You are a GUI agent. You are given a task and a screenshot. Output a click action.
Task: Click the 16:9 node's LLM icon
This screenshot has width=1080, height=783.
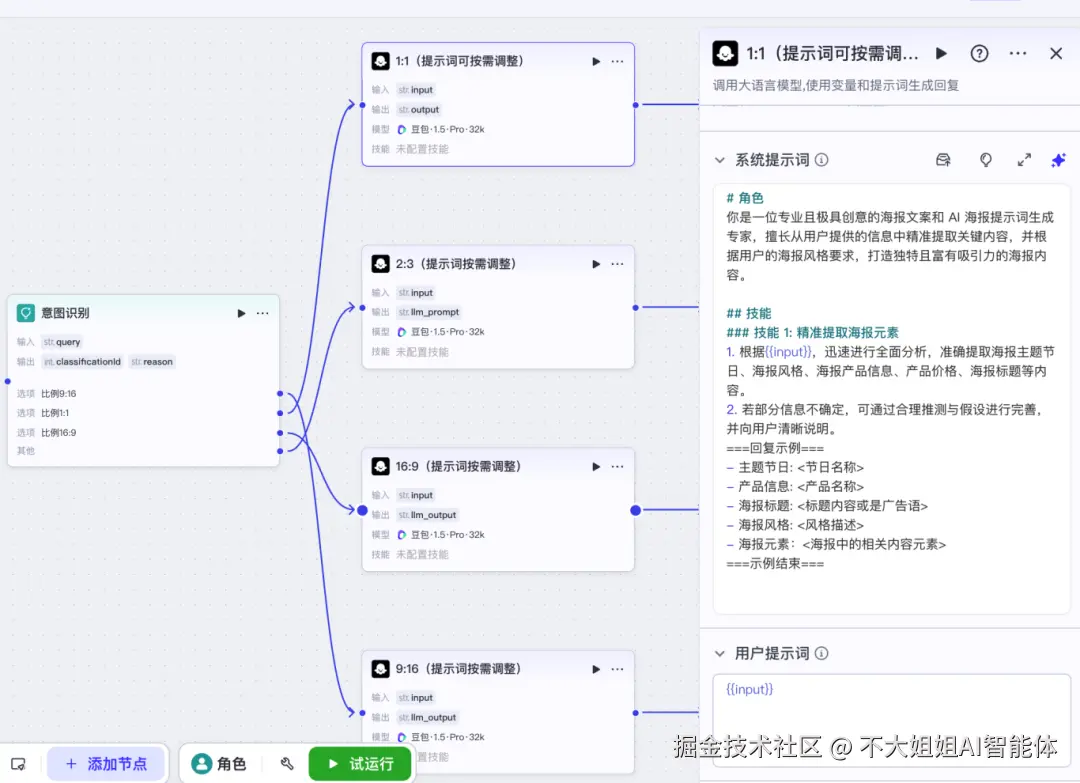coord(380,466)
